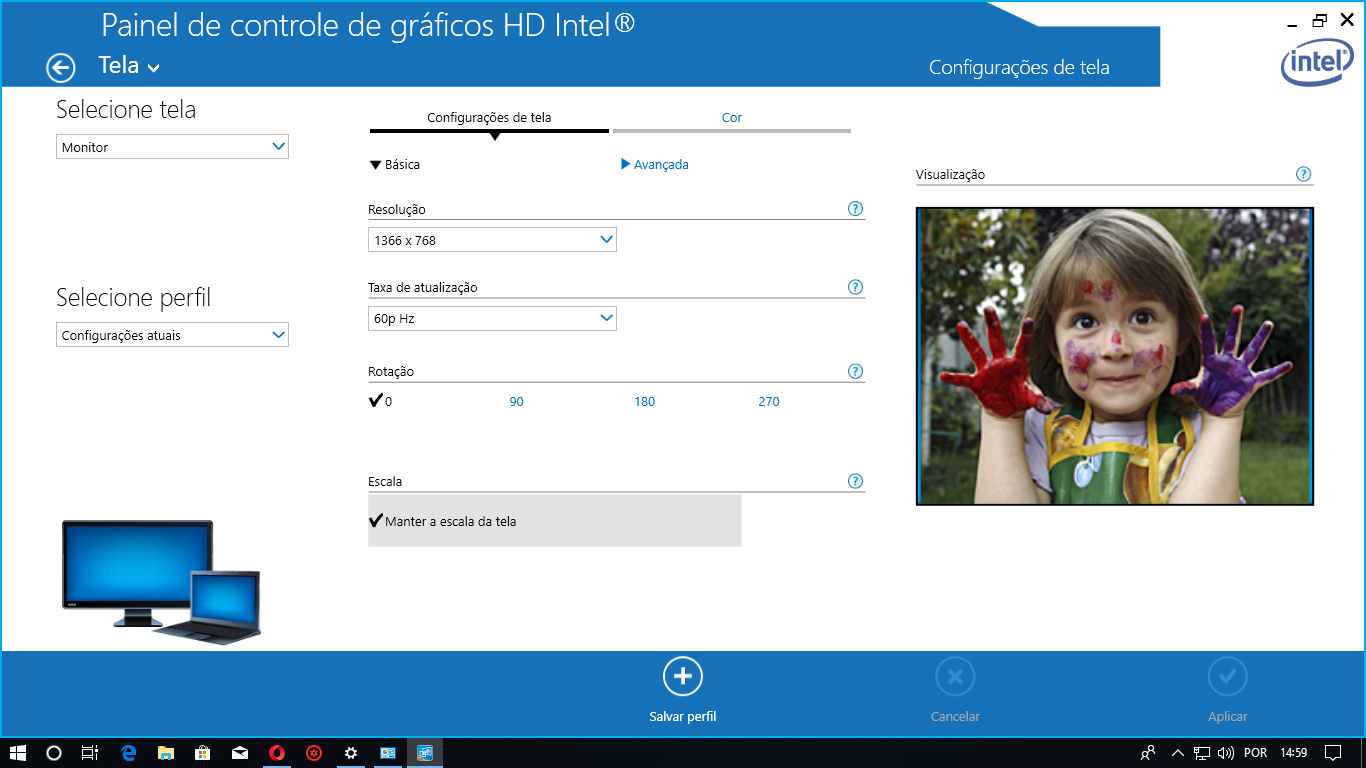Open File Explorer from taskbar

(x=165, y=753)
